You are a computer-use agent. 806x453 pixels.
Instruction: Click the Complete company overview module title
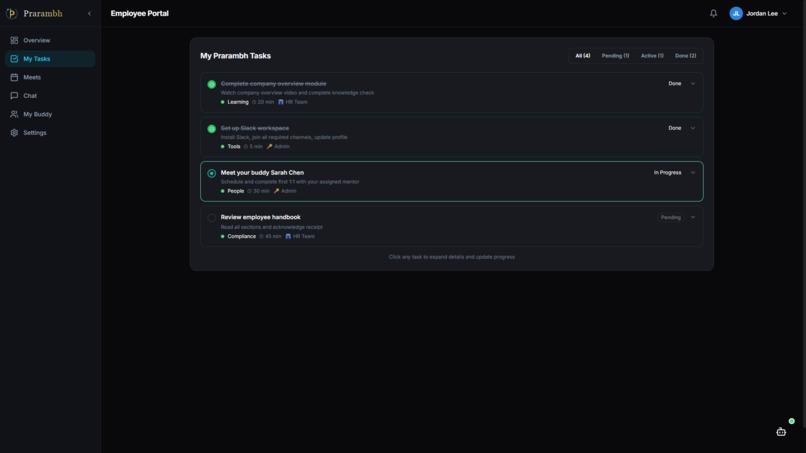pos(273,83)
